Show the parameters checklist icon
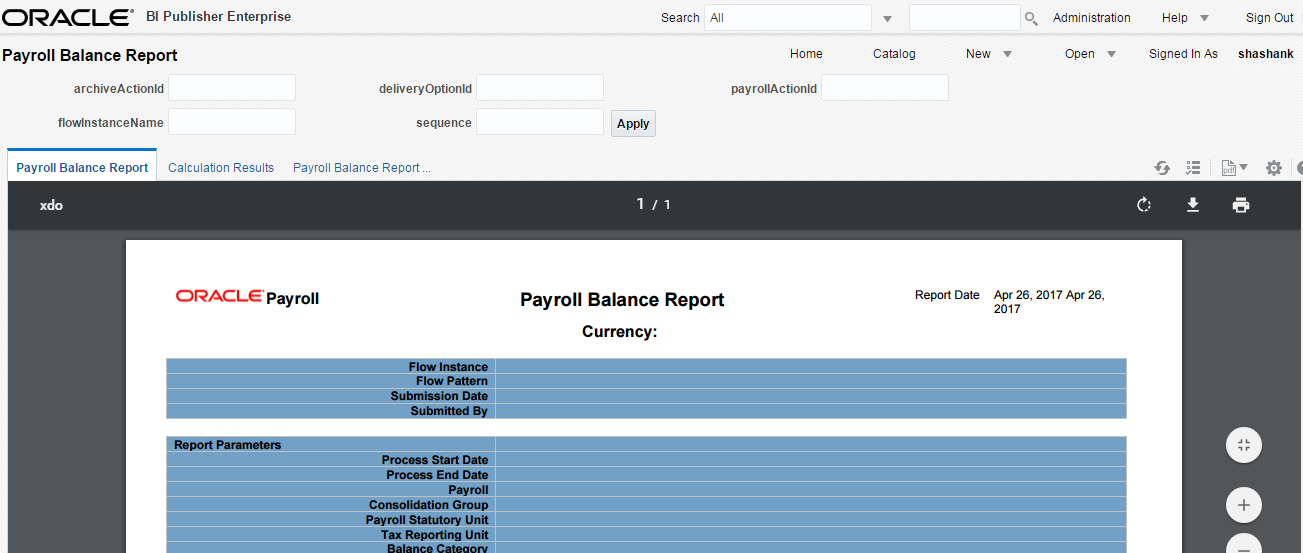The width and height of the screenshot is (1303, 553). 1193,168
